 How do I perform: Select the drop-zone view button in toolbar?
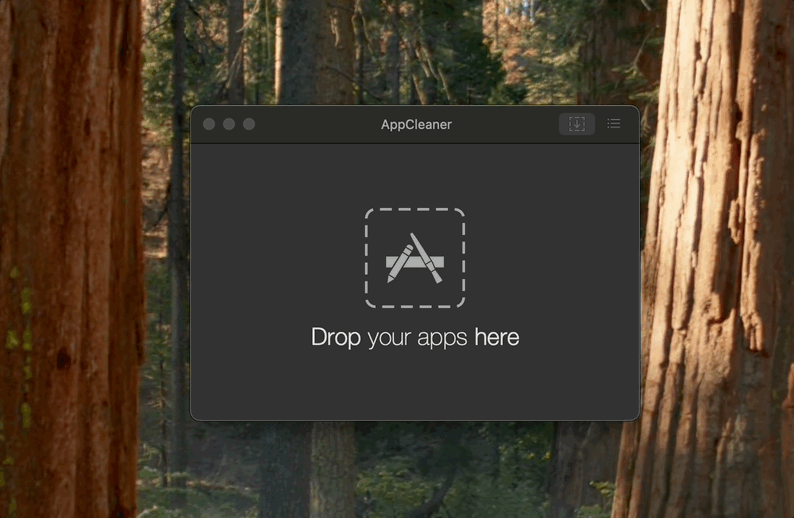577,124
